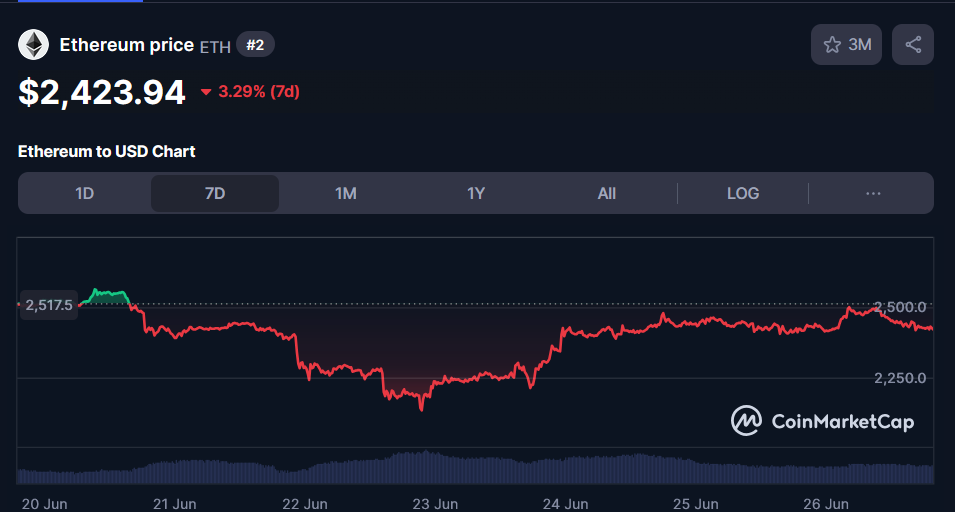Click the 21 Jun date label
Screen dimensions: 955x512
coord(175,504)
